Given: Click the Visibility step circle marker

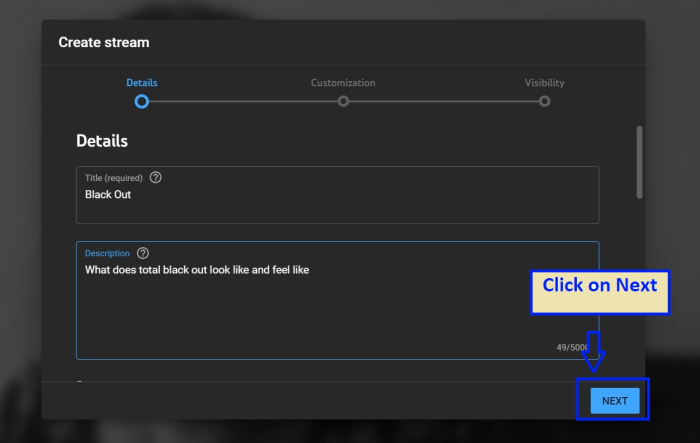Looking at the screenshot, I should (544, 101).
